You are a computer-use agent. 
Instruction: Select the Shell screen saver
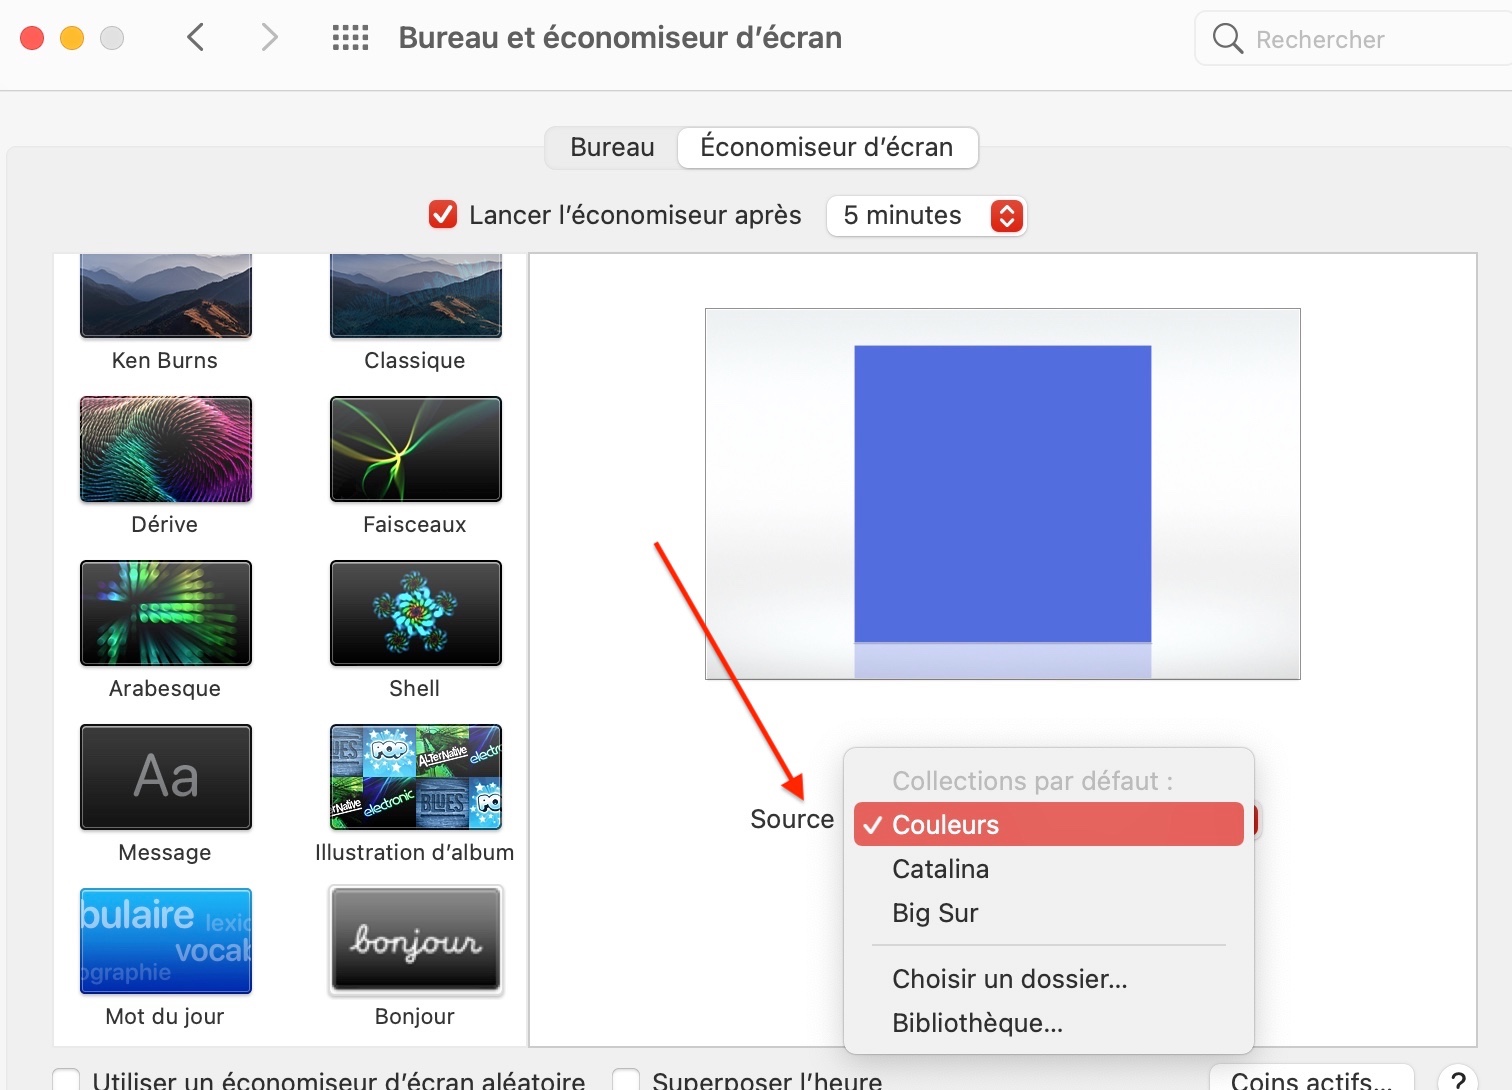[x=416, y=613]
